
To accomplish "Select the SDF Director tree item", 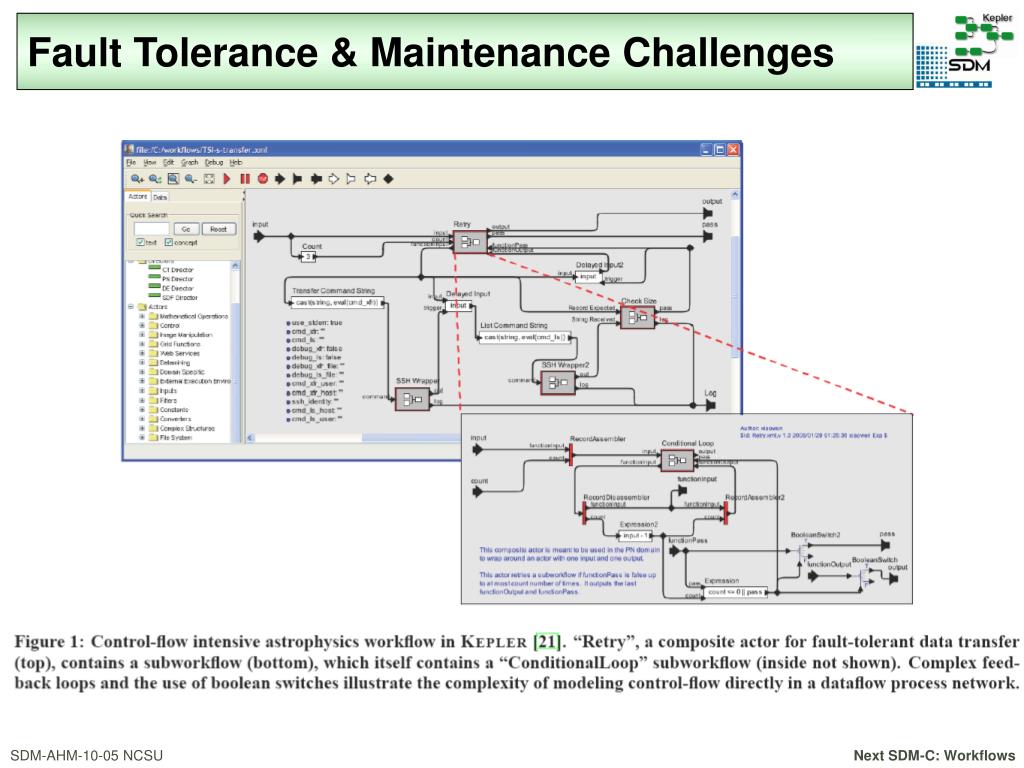I will (x=173, y=298).
